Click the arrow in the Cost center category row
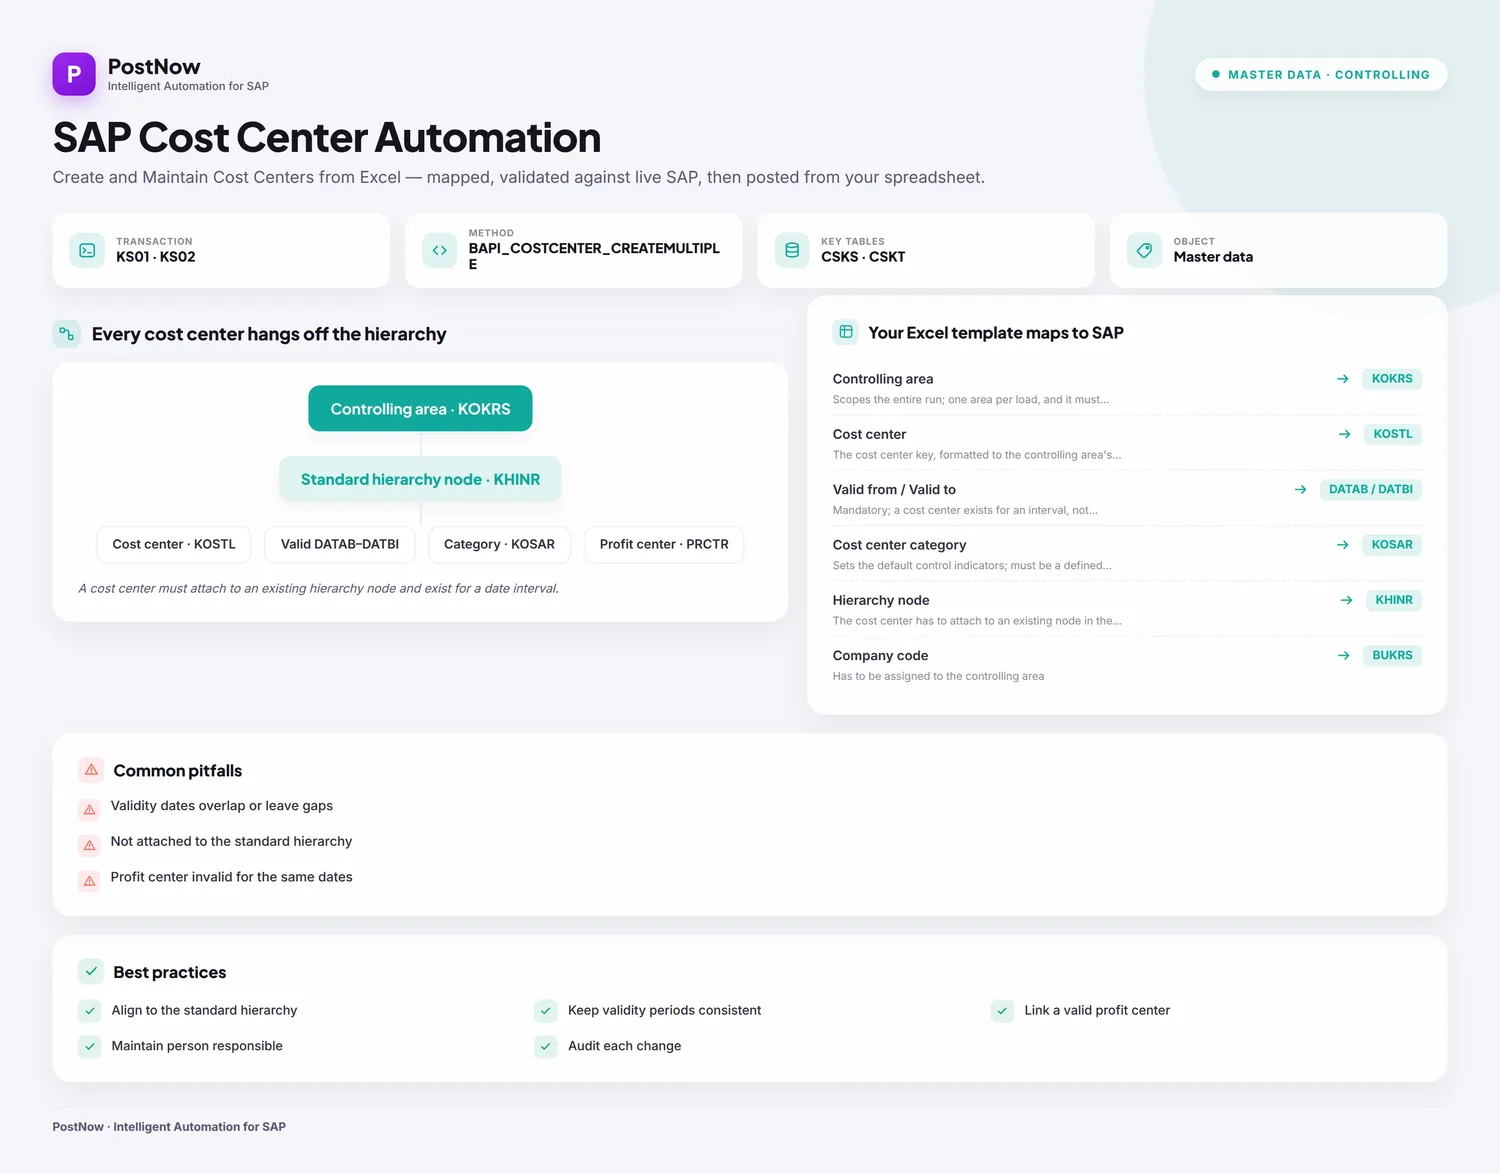The height and width of the screenshot is (1174, 1500). [x=1343, y=545]
